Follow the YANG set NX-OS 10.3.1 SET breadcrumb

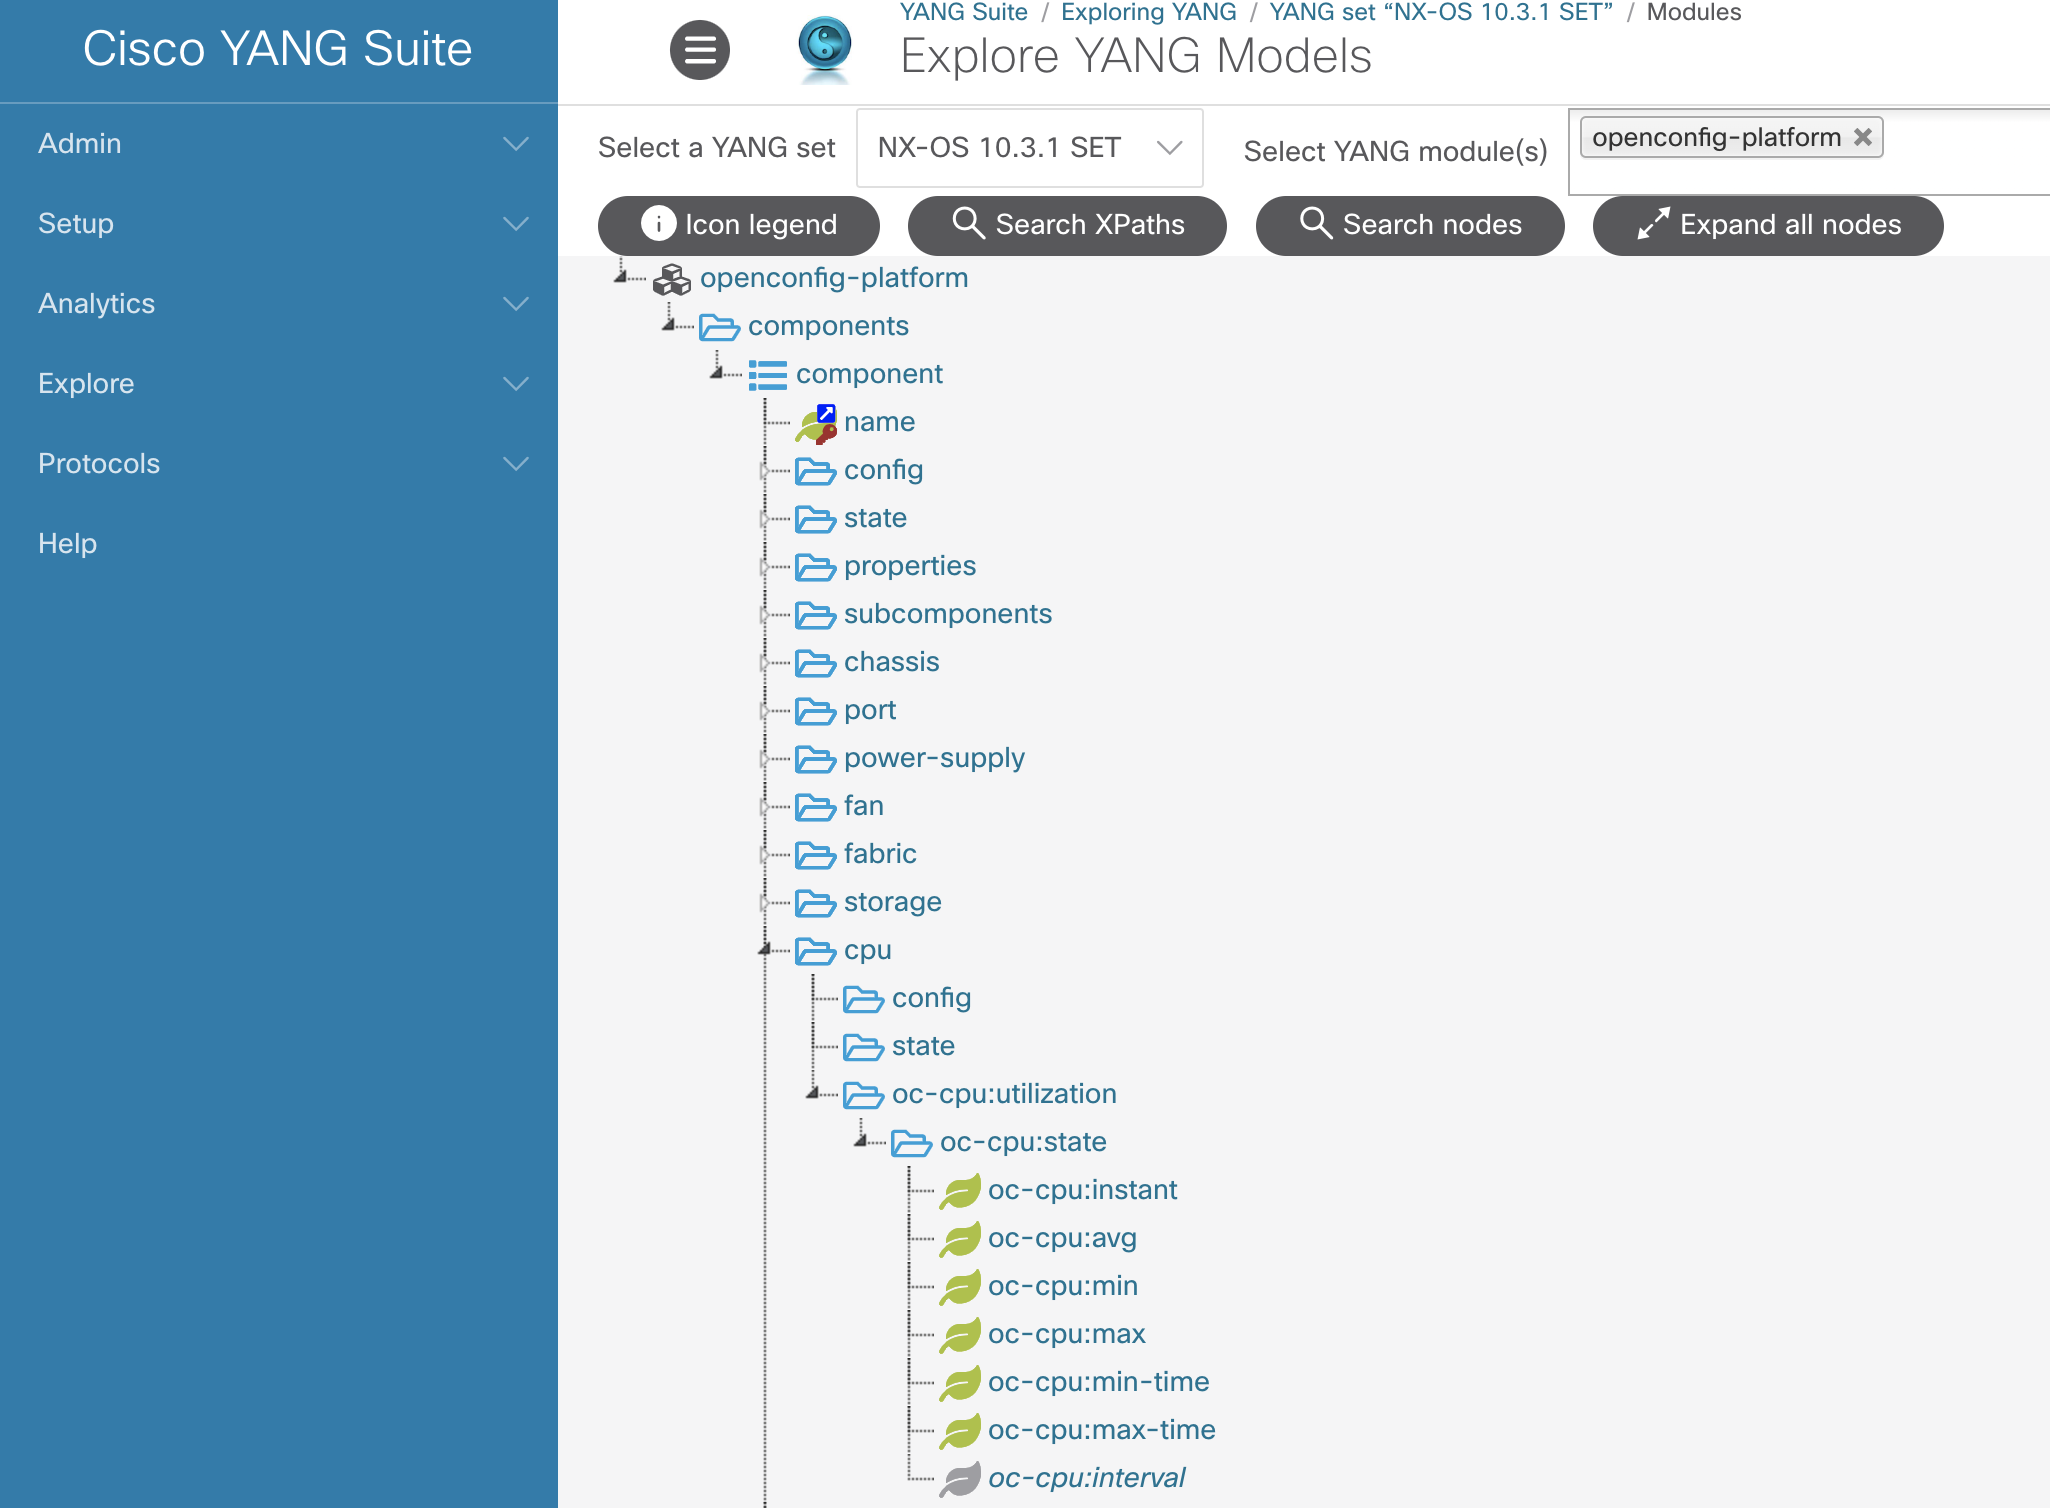pos(1441,12)
